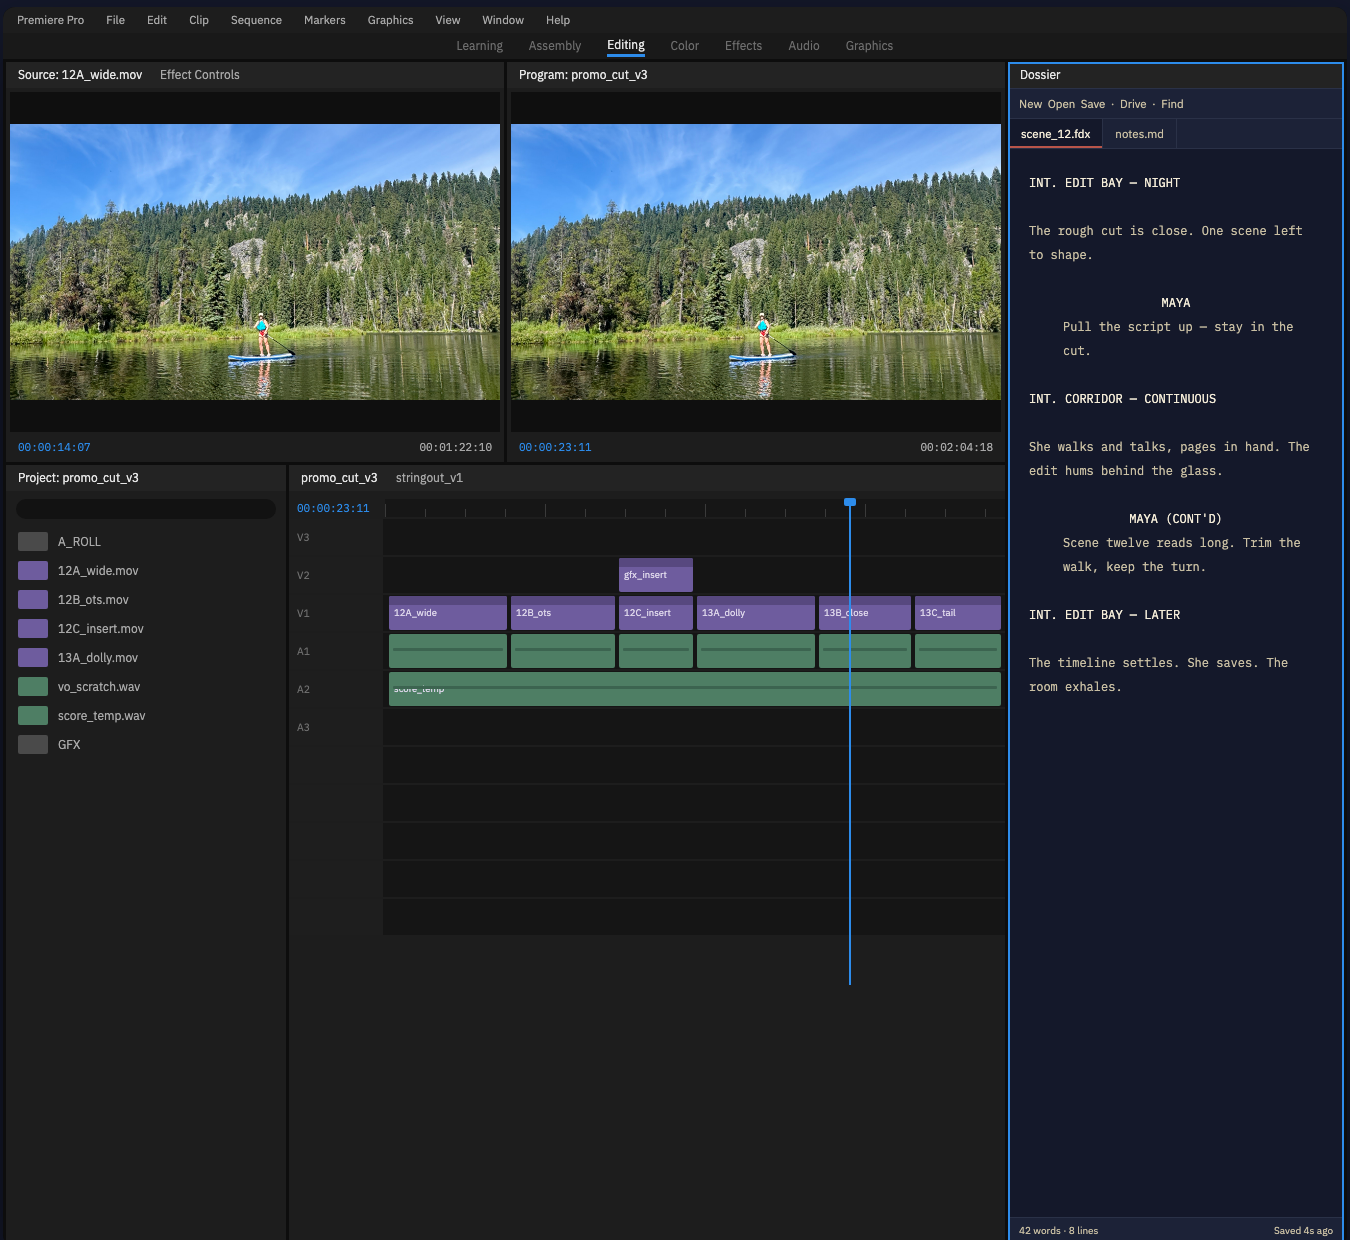Select the score_temp audio clip on A2
This screenshot has width=1350, height=1240.
click(x=695, y=689)
